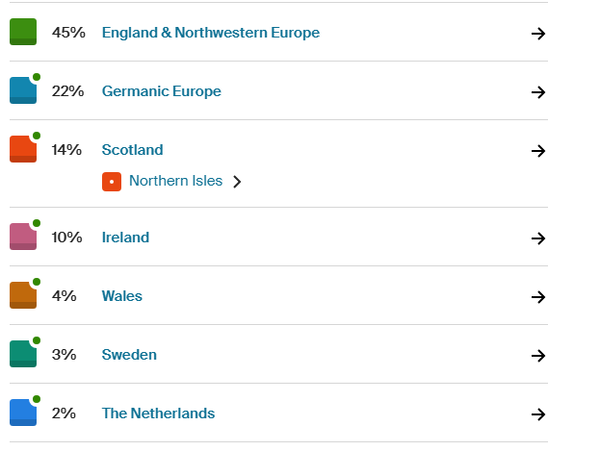Follow the Northern Isles link

(x=176, y=181)
